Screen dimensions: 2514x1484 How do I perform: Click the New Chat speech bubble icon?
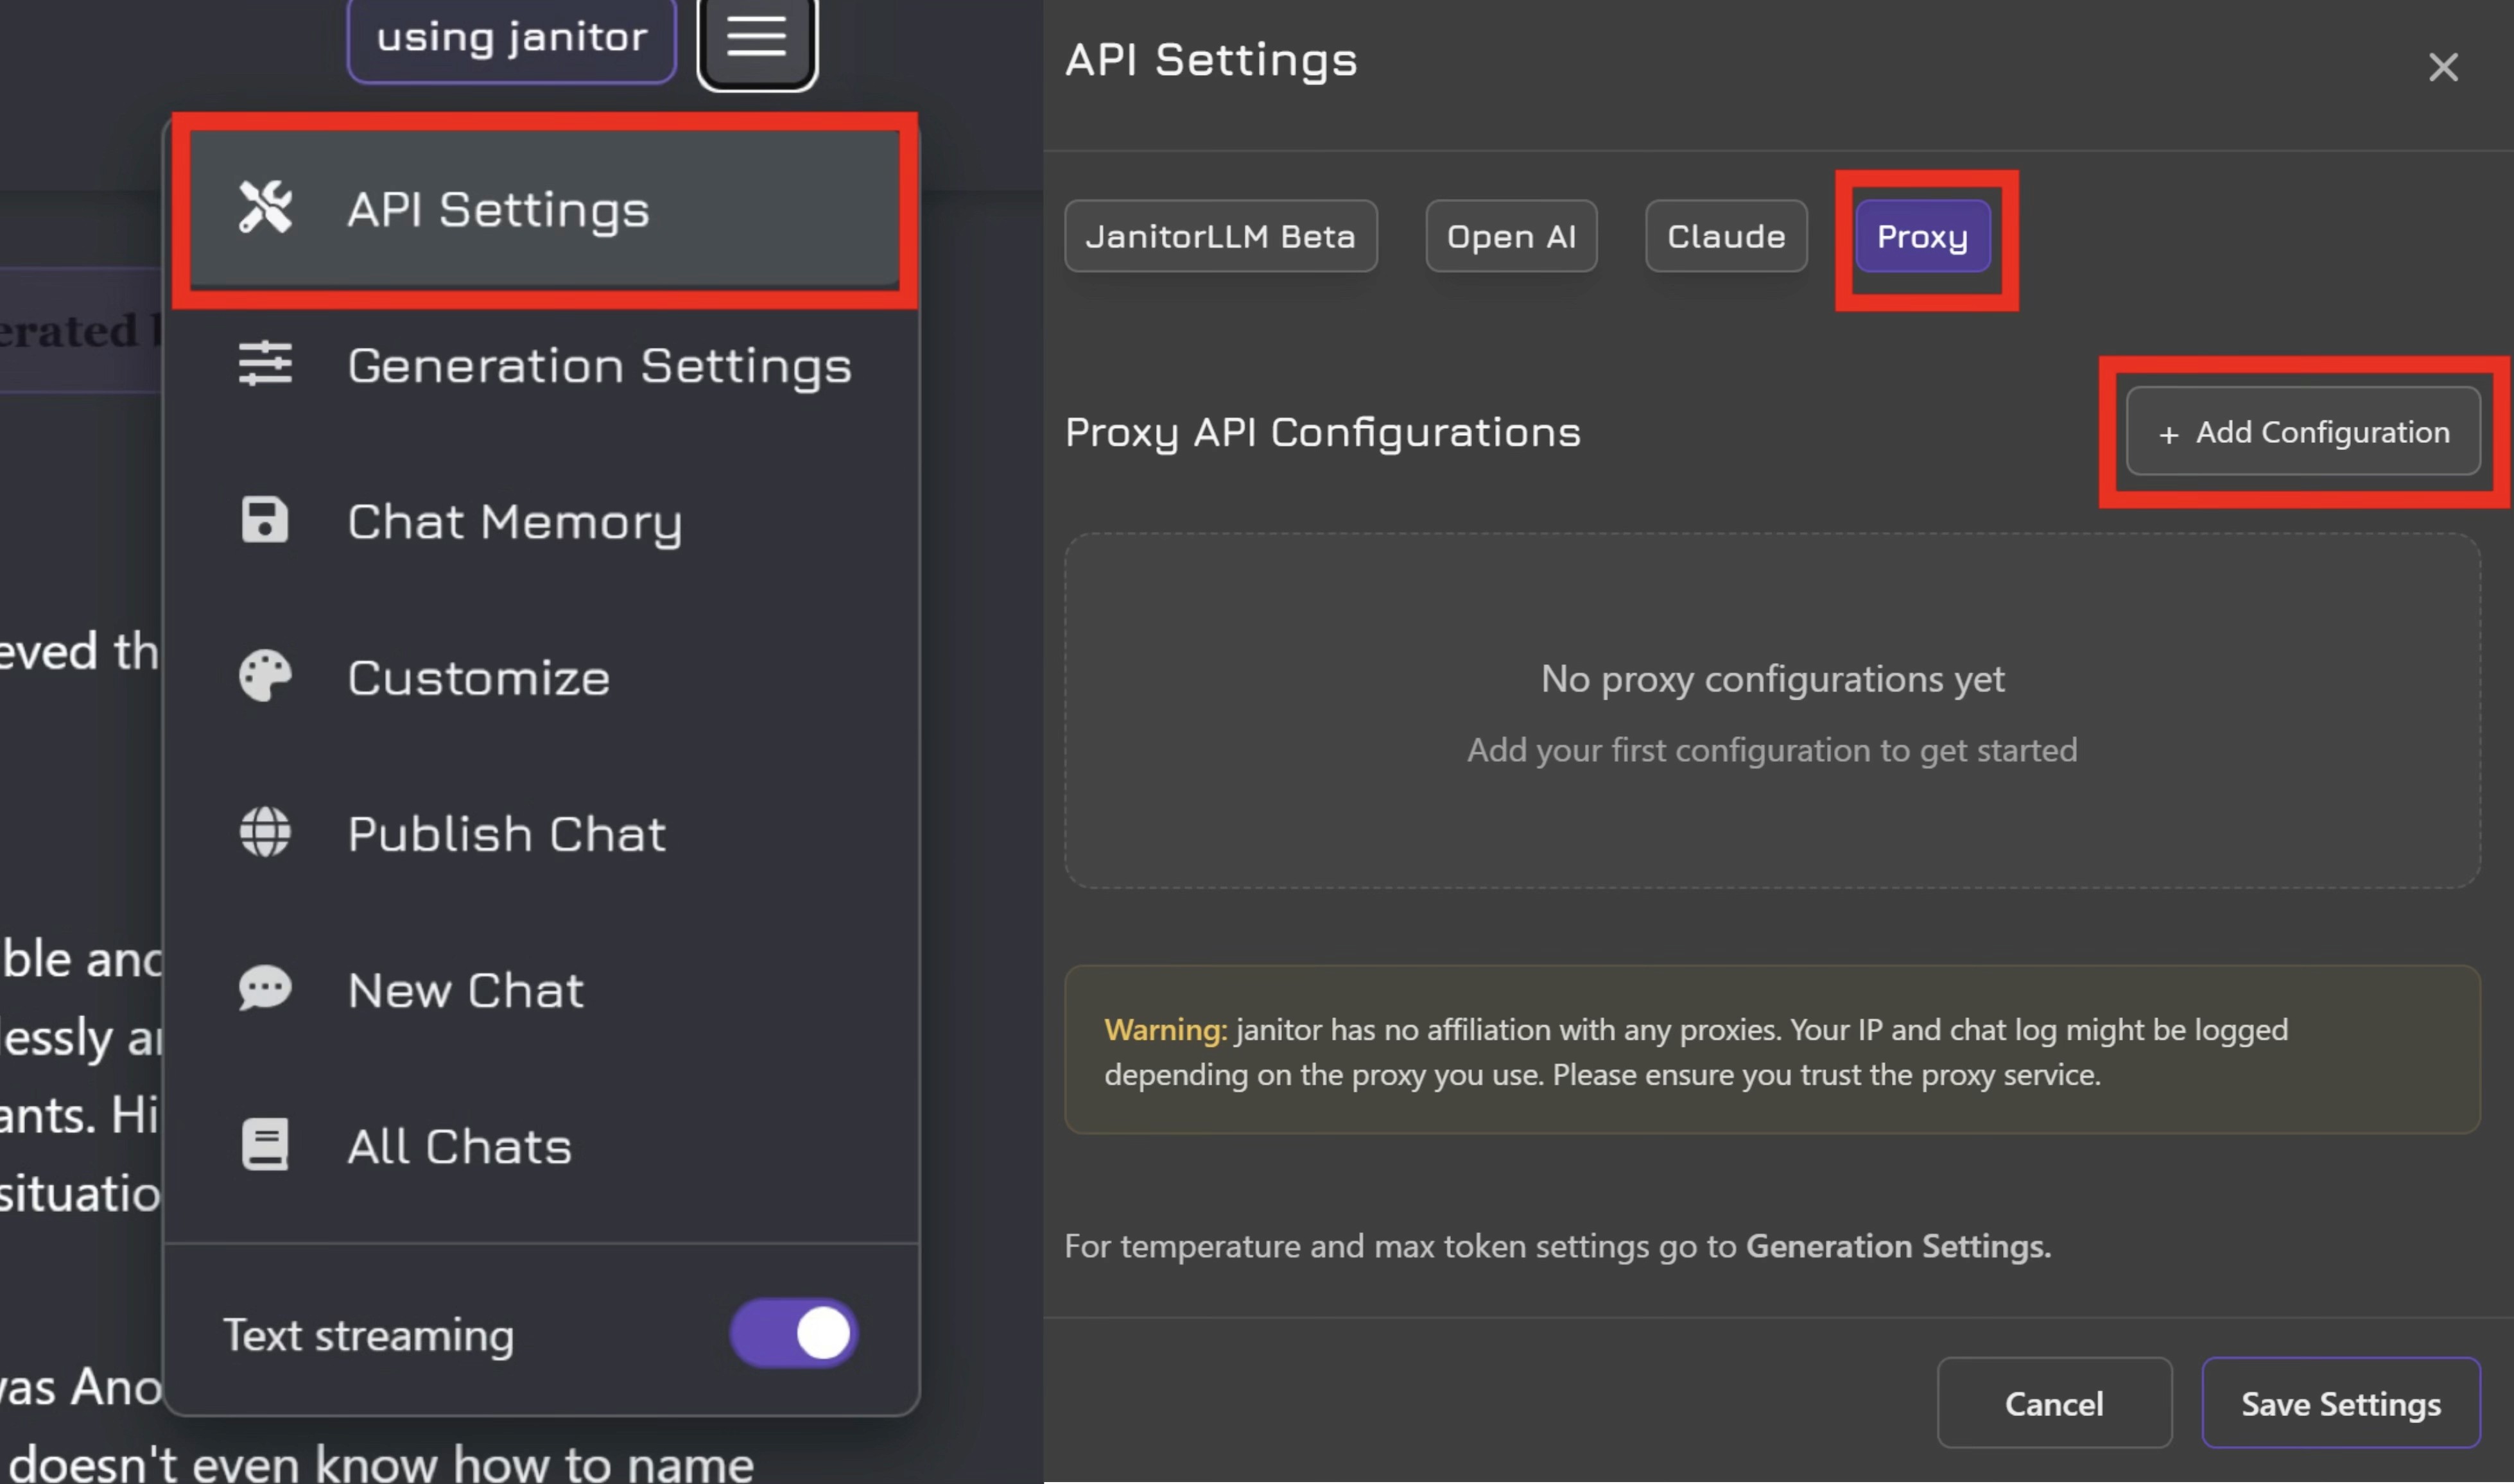click(x=265, y=989)
